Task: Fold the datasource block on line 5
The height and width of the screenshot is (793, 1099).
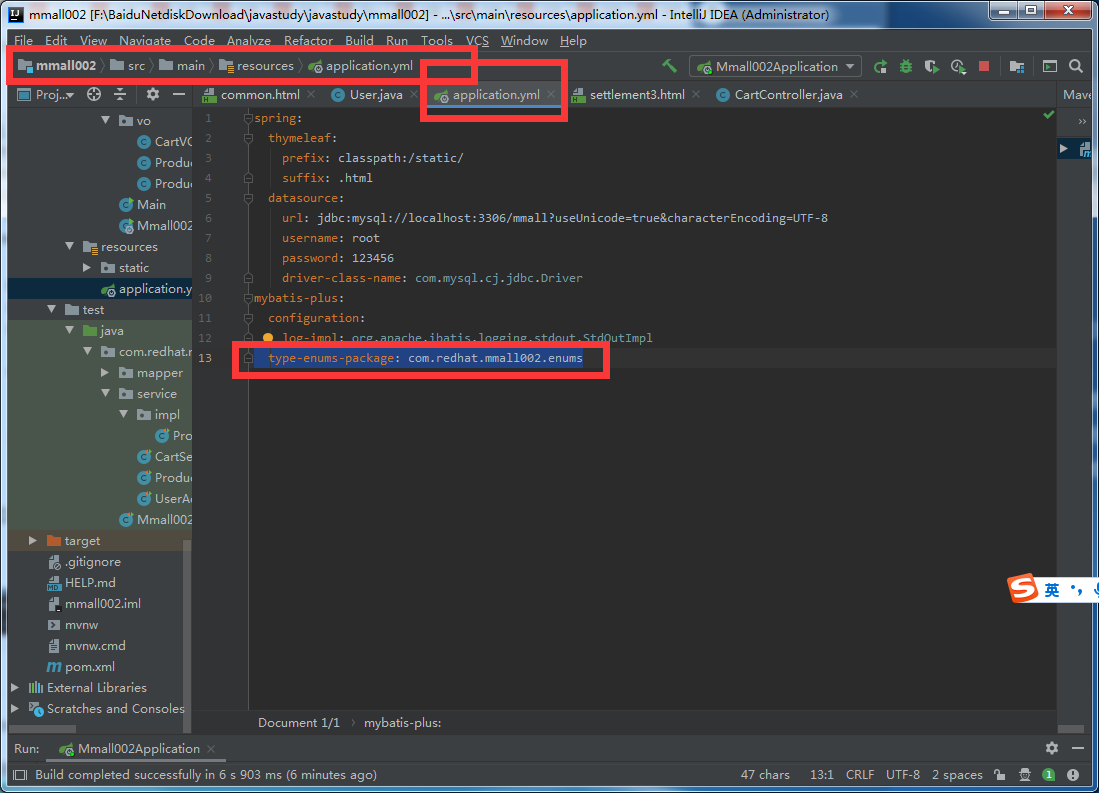Action: click(248, 198)
